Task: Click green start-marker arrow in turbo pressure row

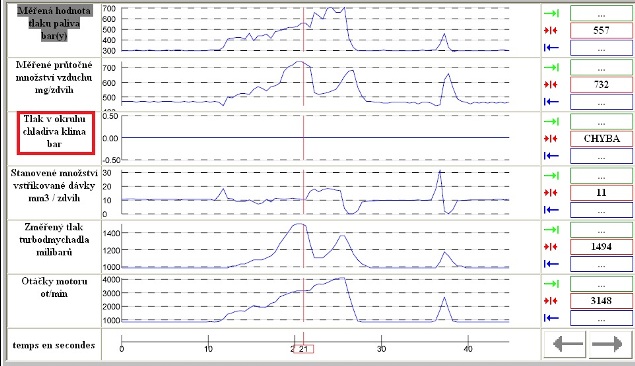Action: tap(551, 230)
